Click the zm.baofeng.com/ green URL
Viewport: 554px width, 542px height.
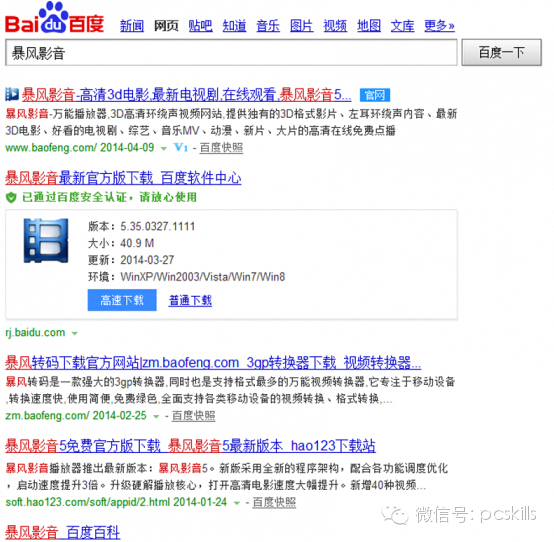pos(47,416)
